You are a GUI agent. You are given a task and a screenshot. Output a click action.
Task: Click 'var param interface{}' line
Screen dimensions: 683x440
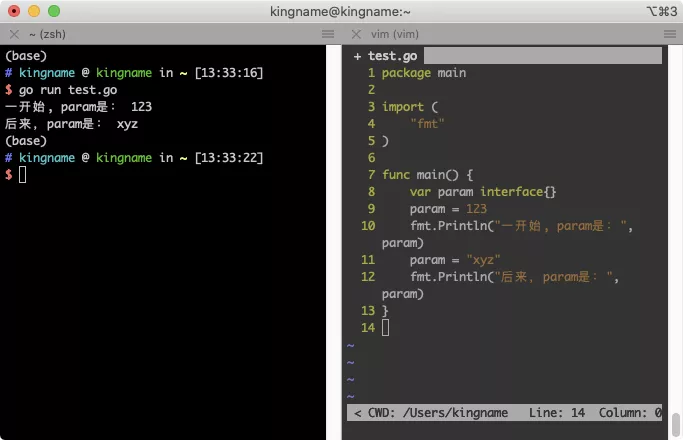click(483, 192)
